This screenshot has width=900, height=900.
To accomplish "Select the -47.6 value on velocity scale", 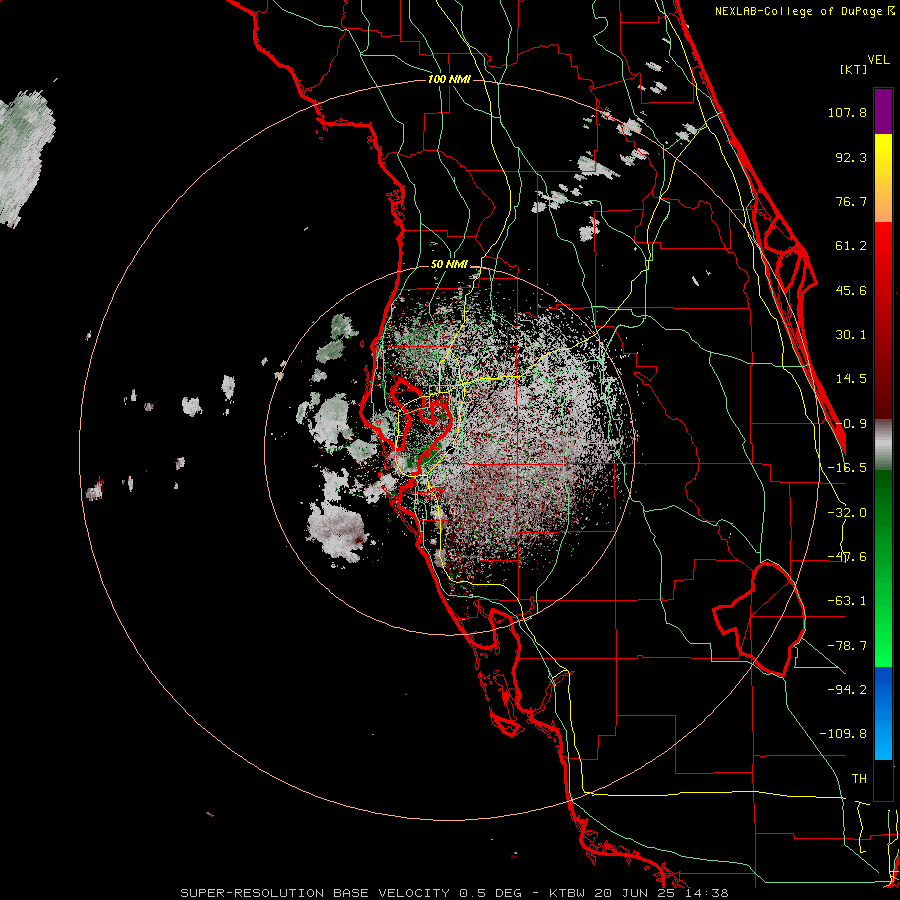I will (847, 557).
